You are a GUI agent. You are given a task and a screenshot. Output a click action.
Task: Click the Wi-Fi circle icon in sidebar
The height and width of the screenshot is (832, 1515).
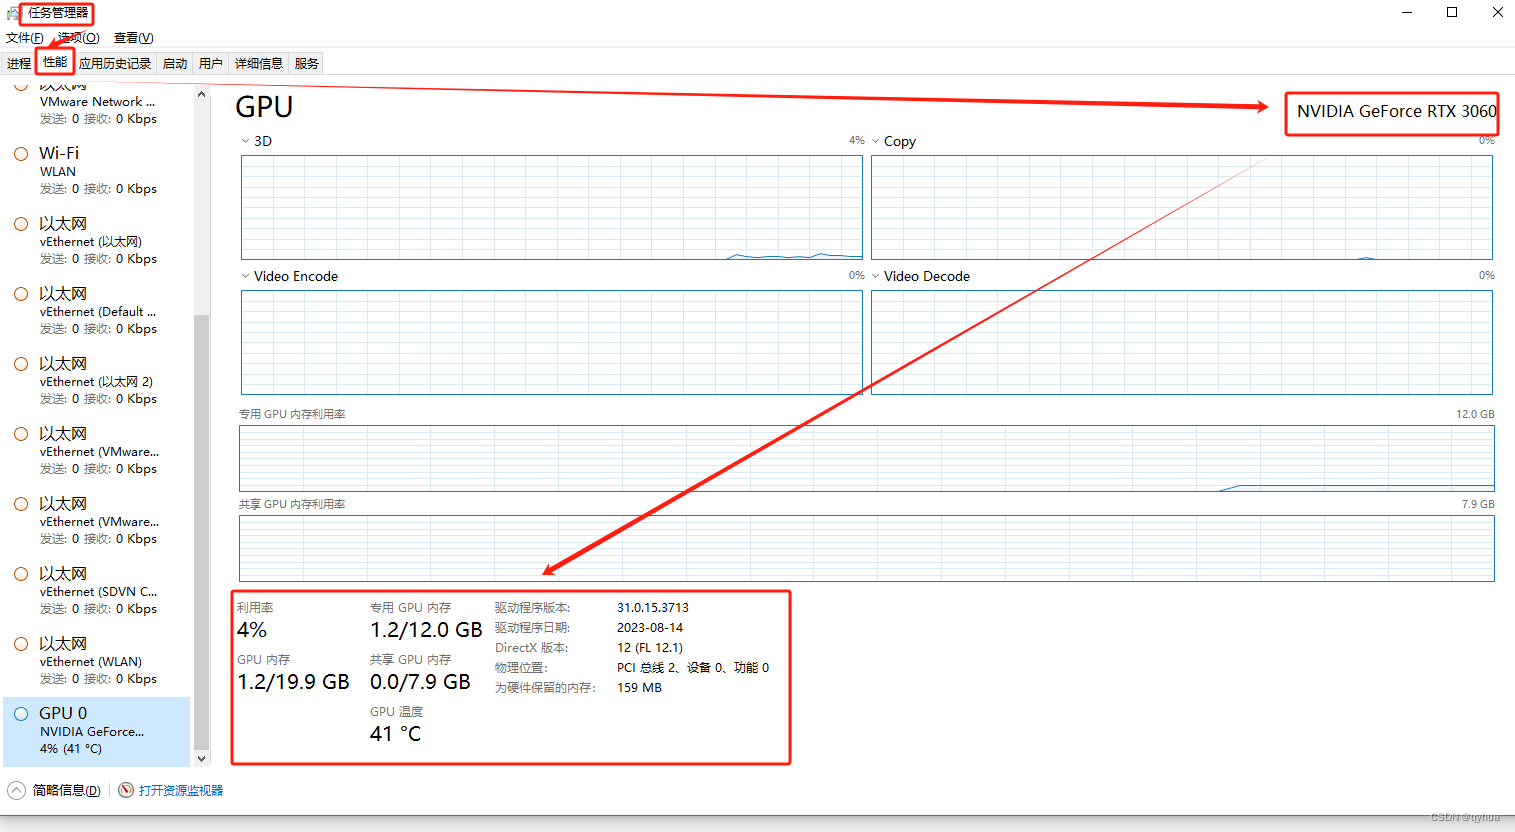(21, 154)
